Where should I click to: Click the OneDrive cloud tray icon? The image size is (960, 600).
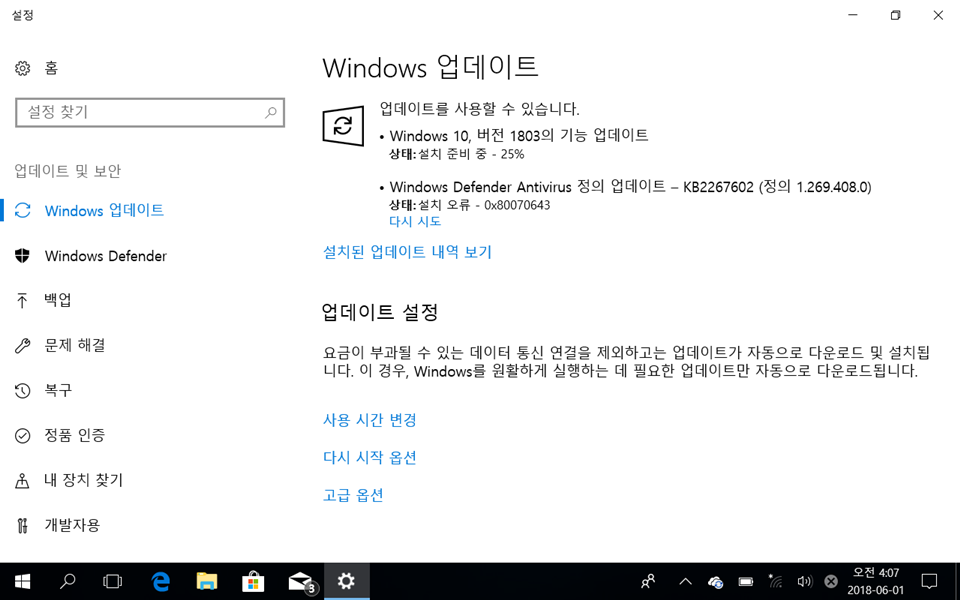tap(715, 582)
